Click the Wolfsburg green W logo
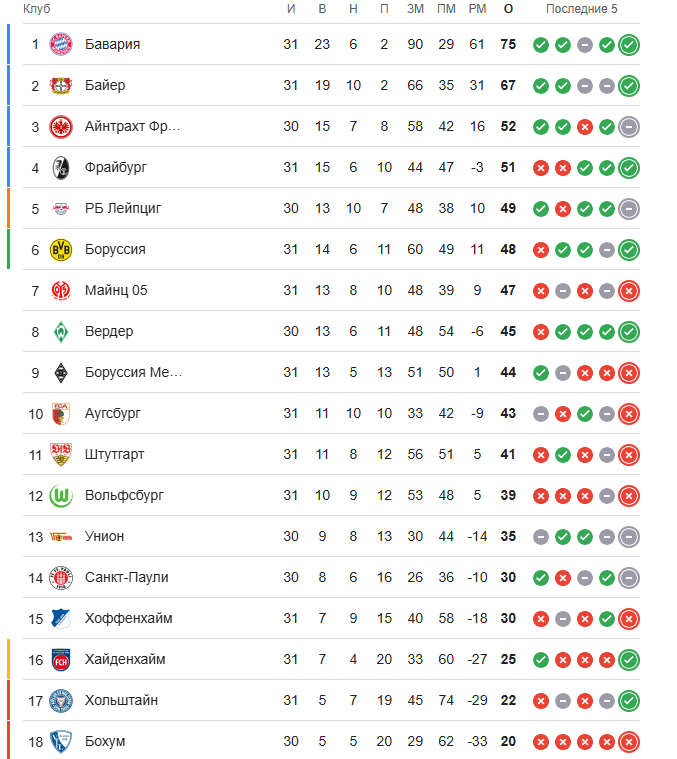Screen dimensions: 677x759 61,495
